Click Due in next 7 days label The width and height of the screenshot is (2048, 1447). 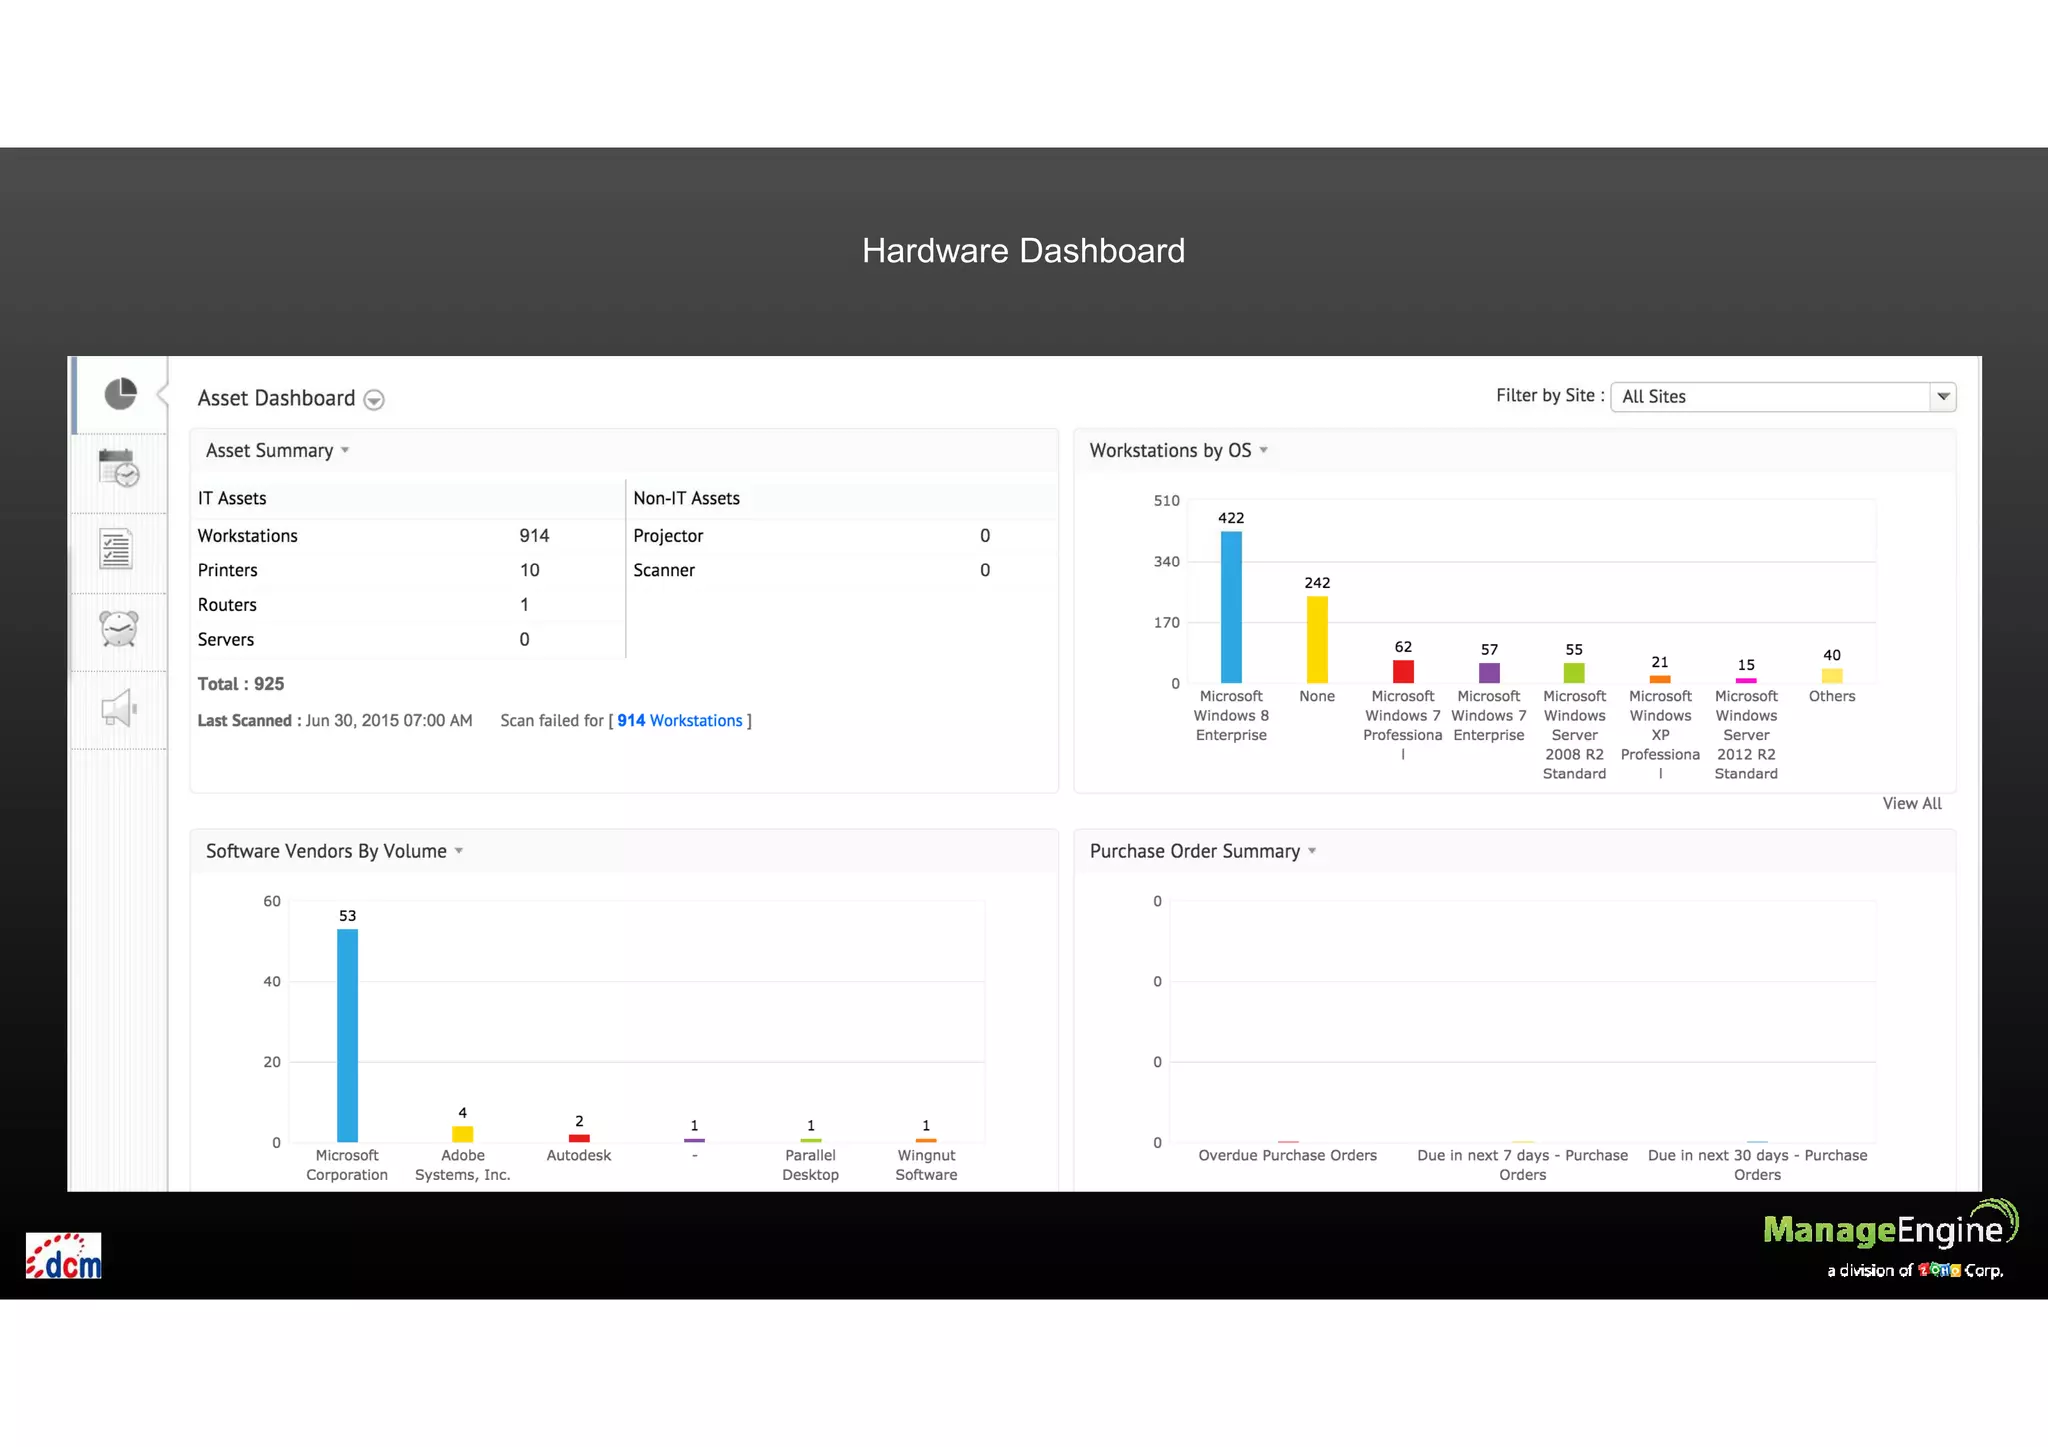pyautogui.click(x=1523, y=1165)
